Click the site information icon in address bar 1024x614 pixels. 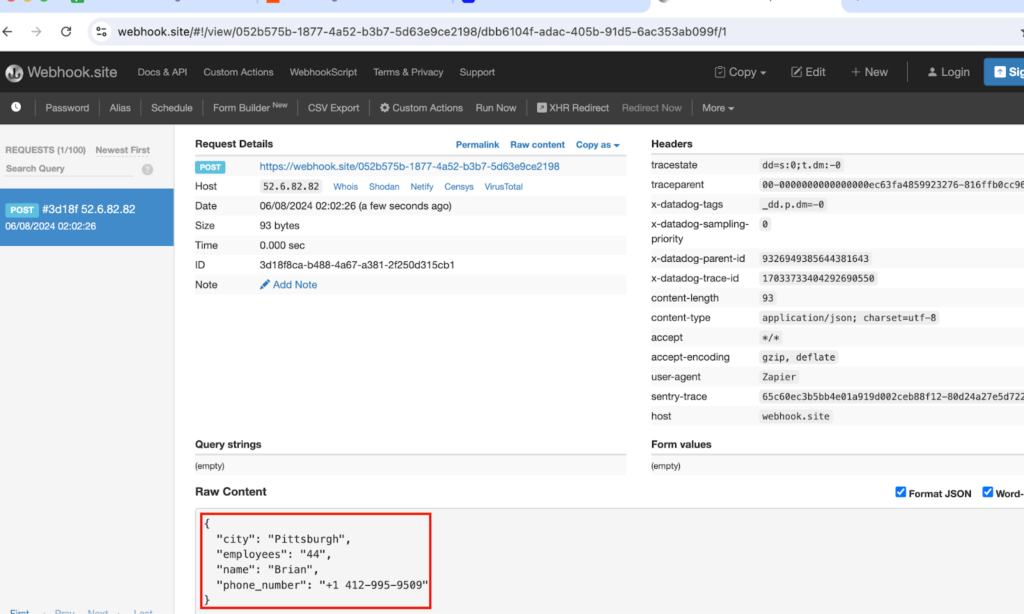coord(99,31)
